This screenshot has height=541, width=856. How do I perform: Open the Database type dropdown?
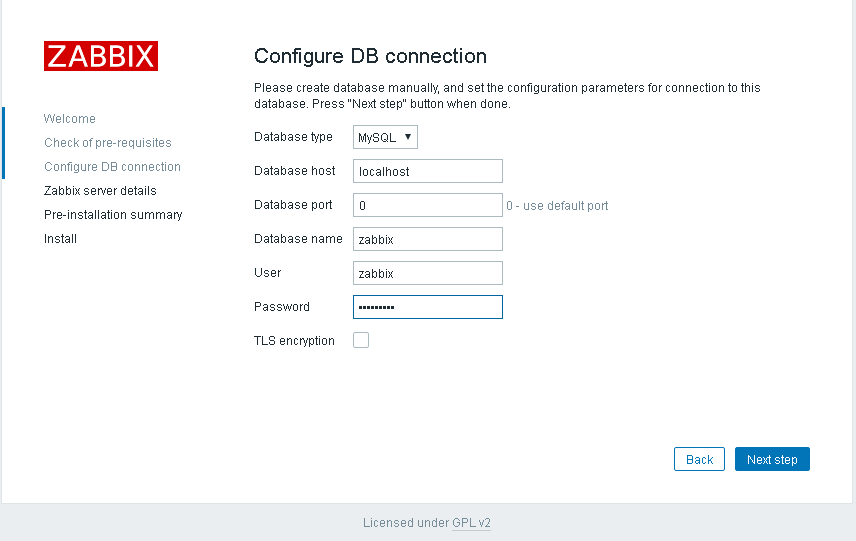pyautogui.click(x=385, y=137)
